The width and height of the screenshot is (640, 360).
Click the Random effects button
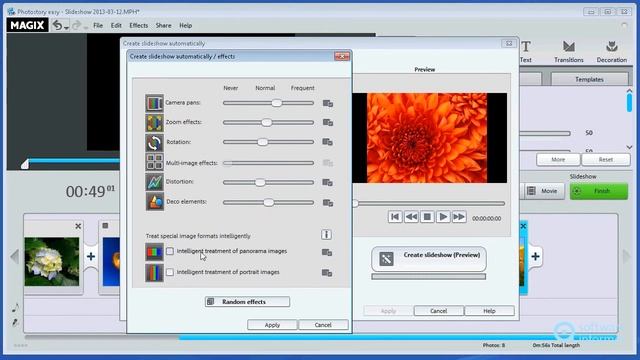pyautogui.click(x=247, y=302)
